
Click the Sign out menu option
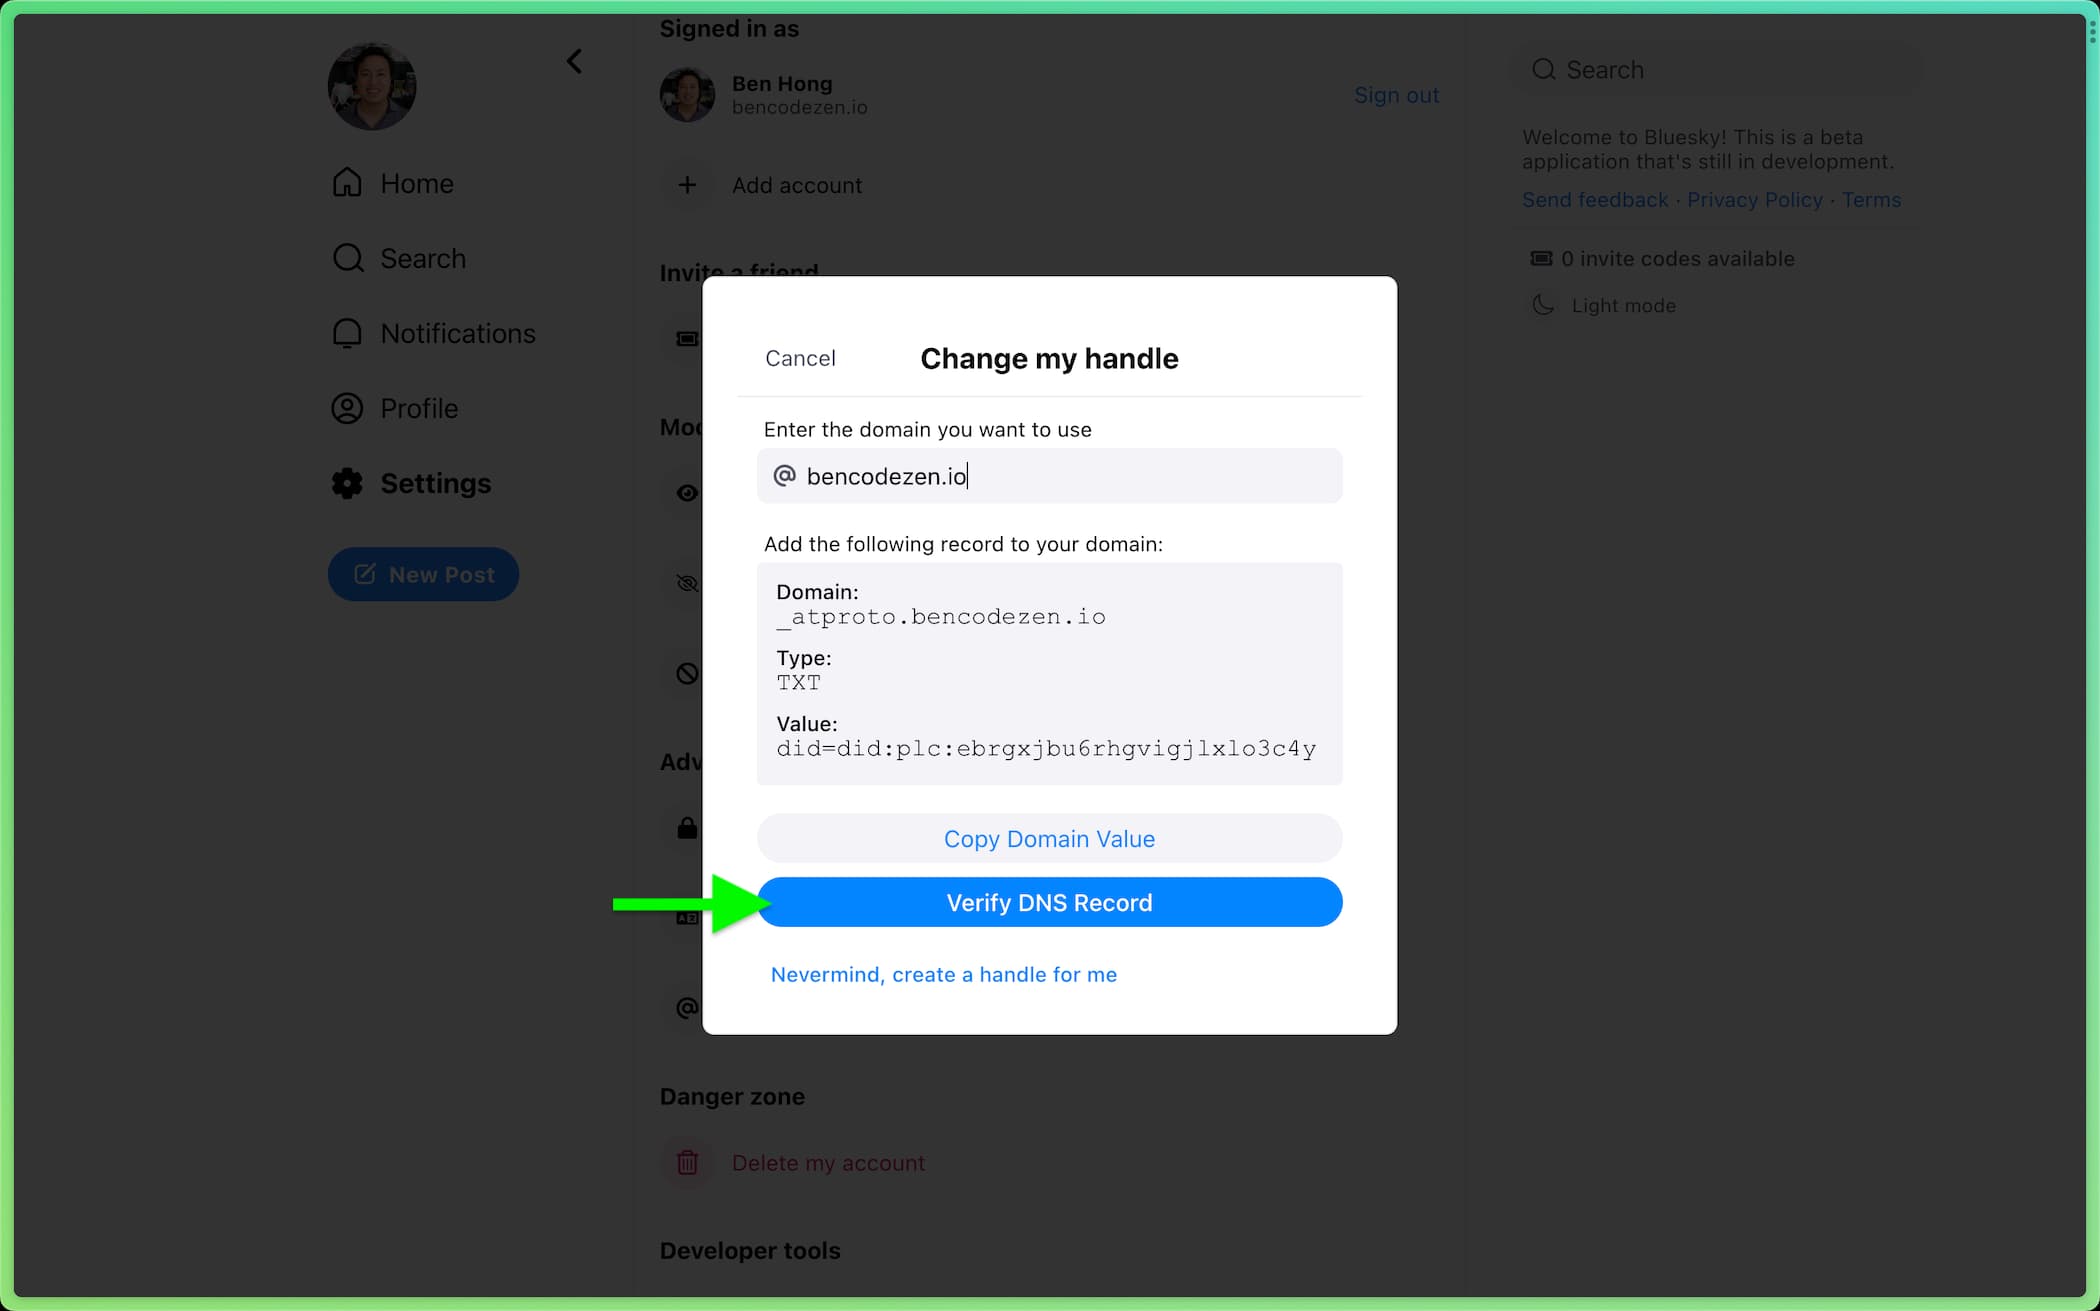[1395, 94]
